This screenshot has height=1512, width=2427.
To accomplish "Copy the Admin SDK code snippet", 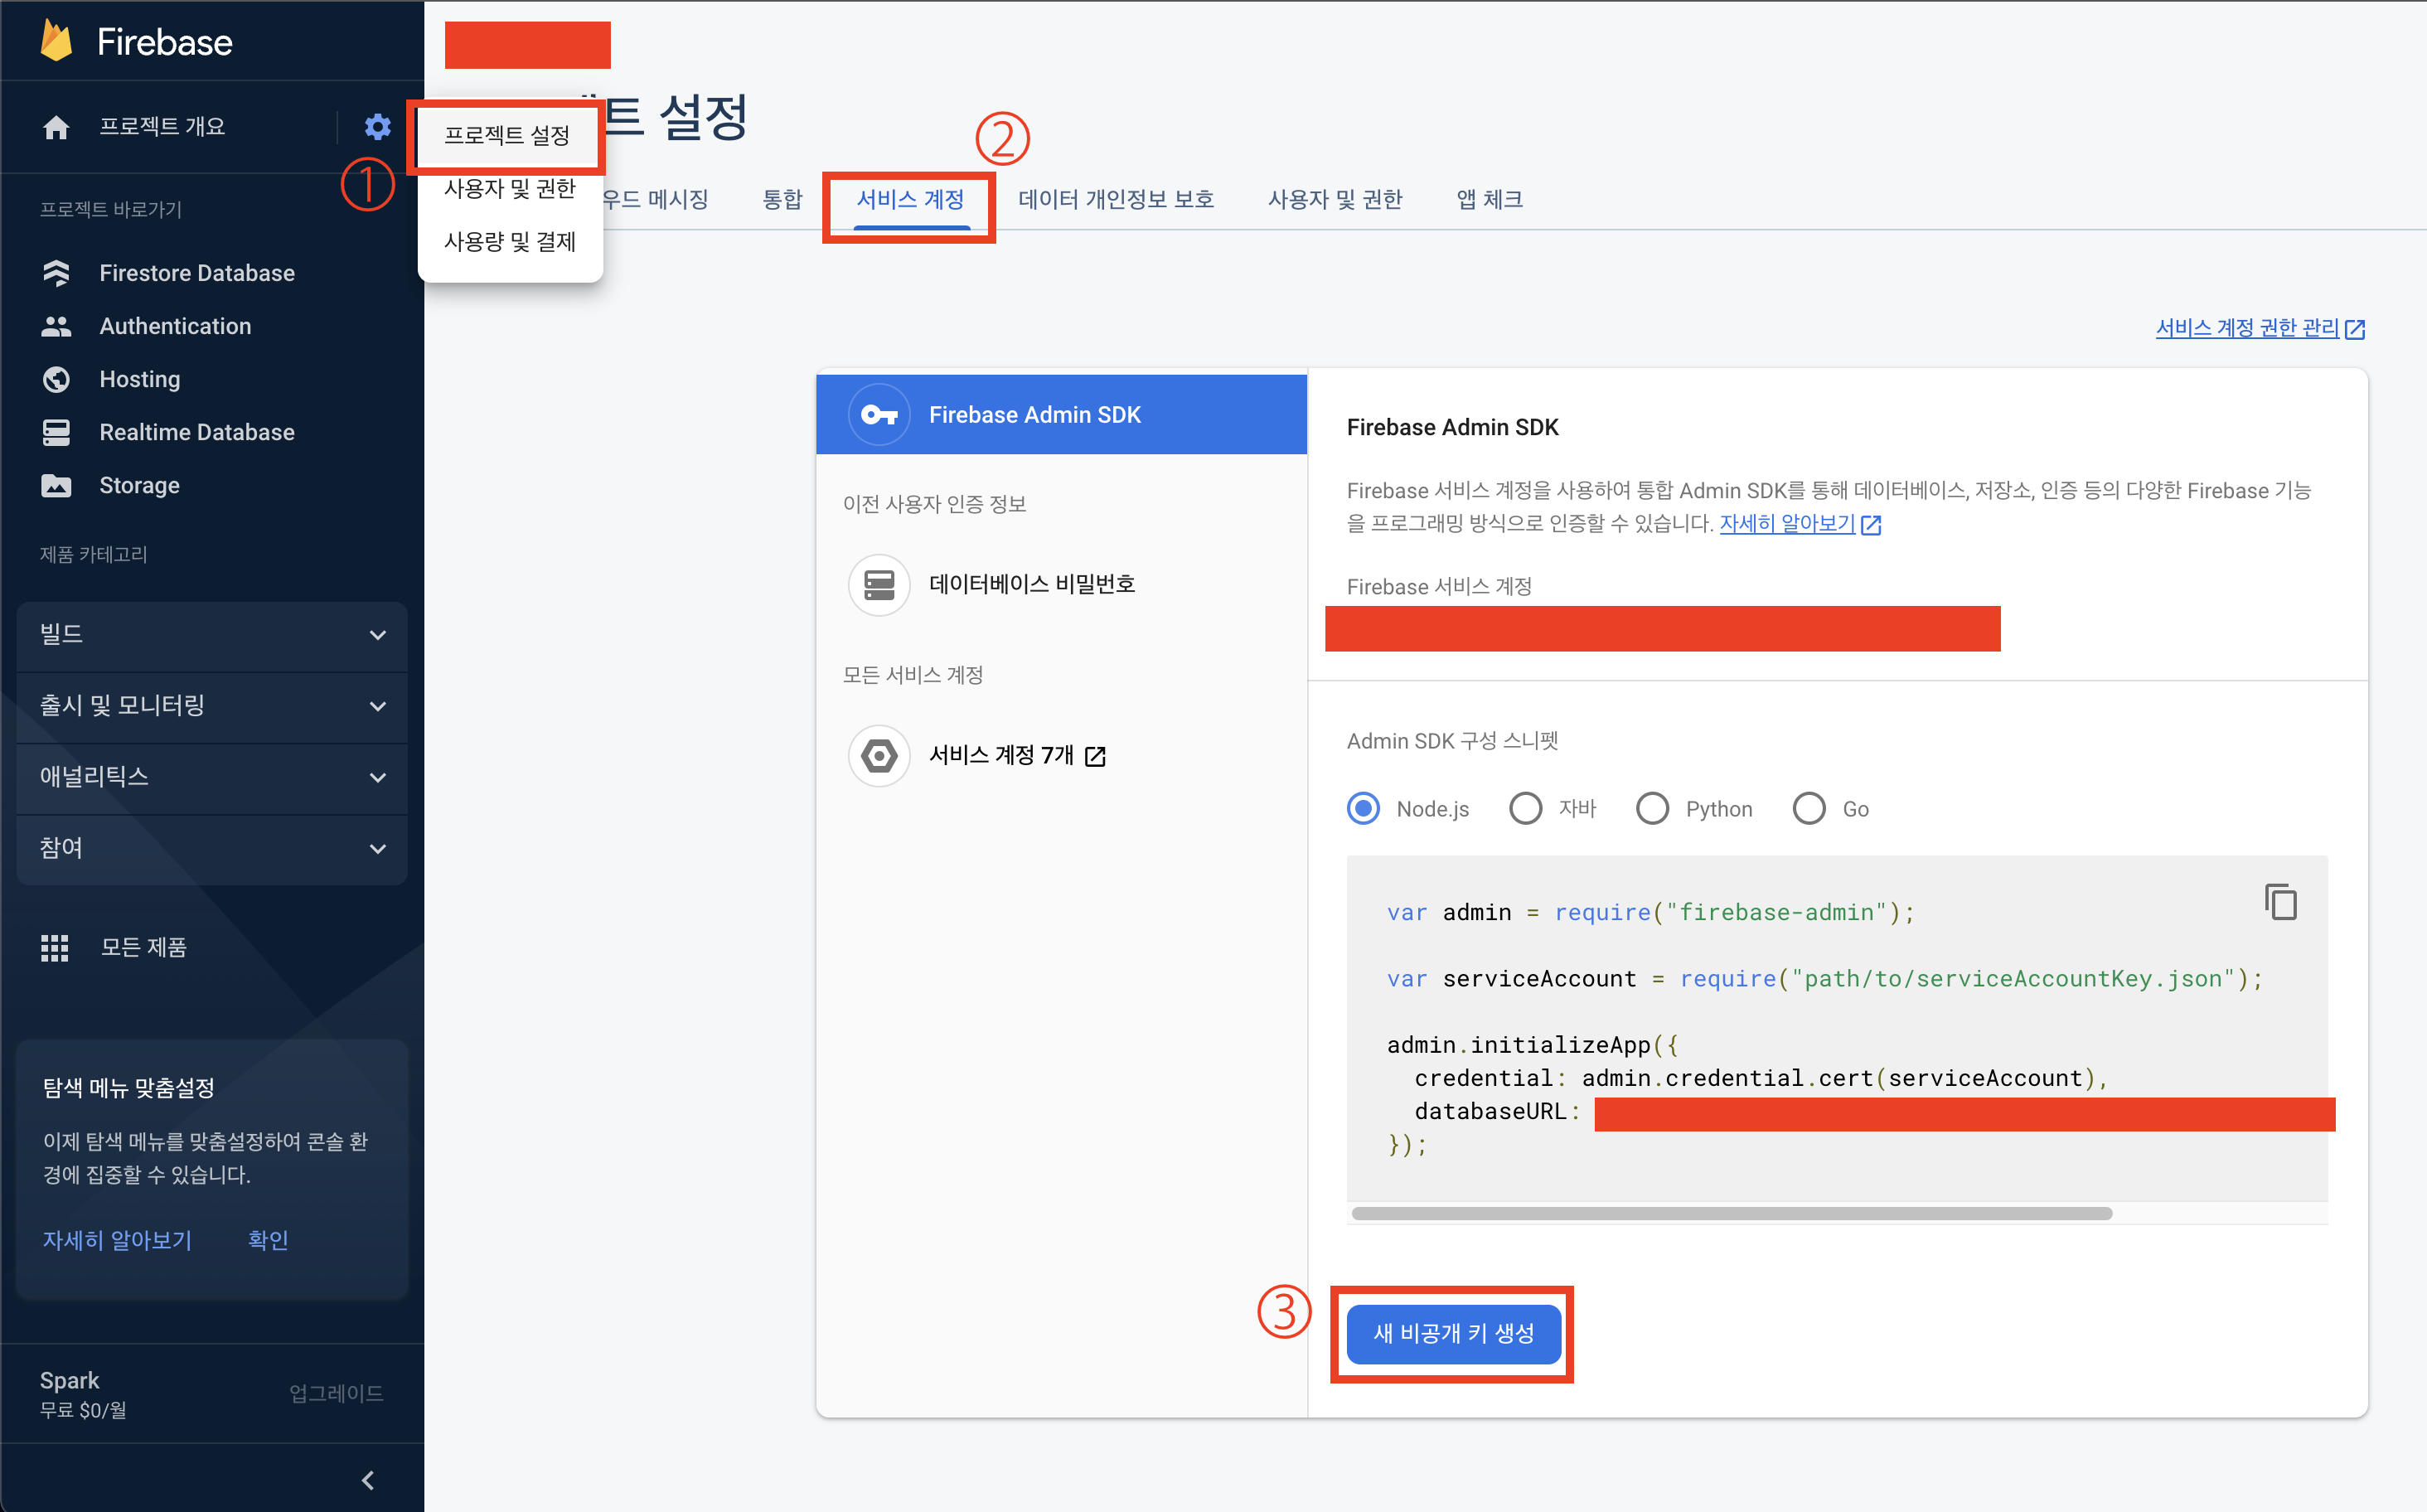I will pyautogui.click(x=2280, y=902).
